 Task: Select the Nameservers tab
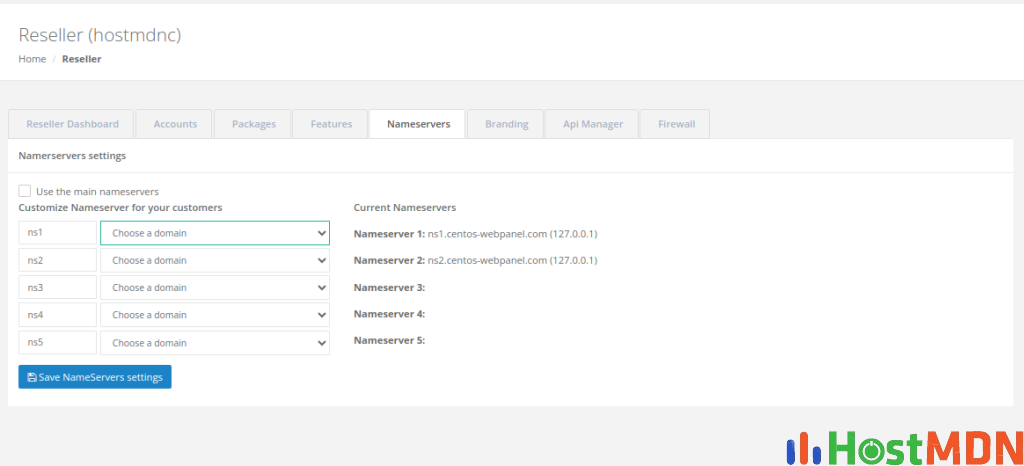pos(417,124)
